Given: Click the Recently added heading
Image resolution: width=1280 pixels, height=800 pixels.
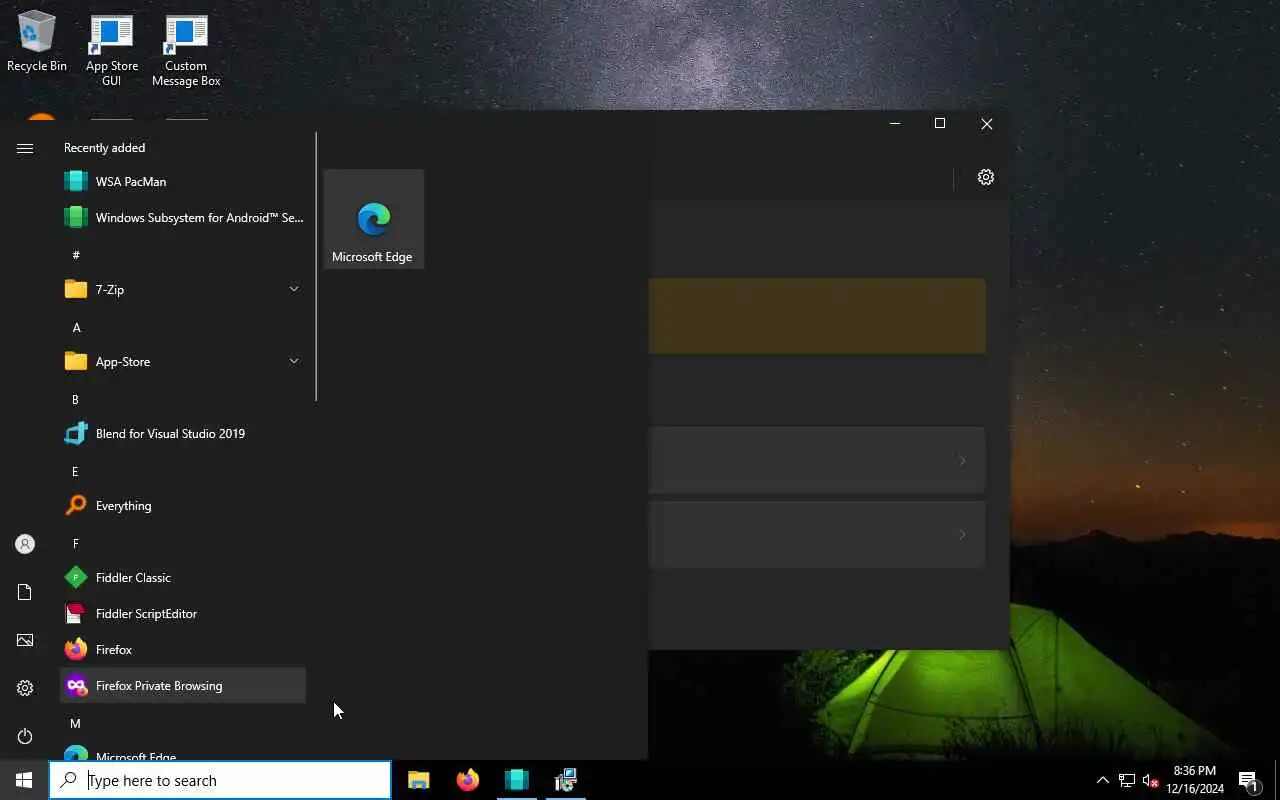Looking at the screenshot, I should tap(104, 147).
